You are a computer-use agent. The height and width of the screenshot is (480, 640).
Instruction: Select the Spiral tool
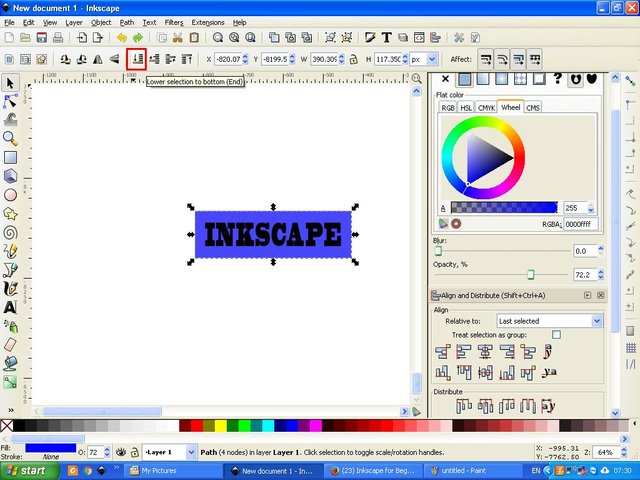pos(10,233)
